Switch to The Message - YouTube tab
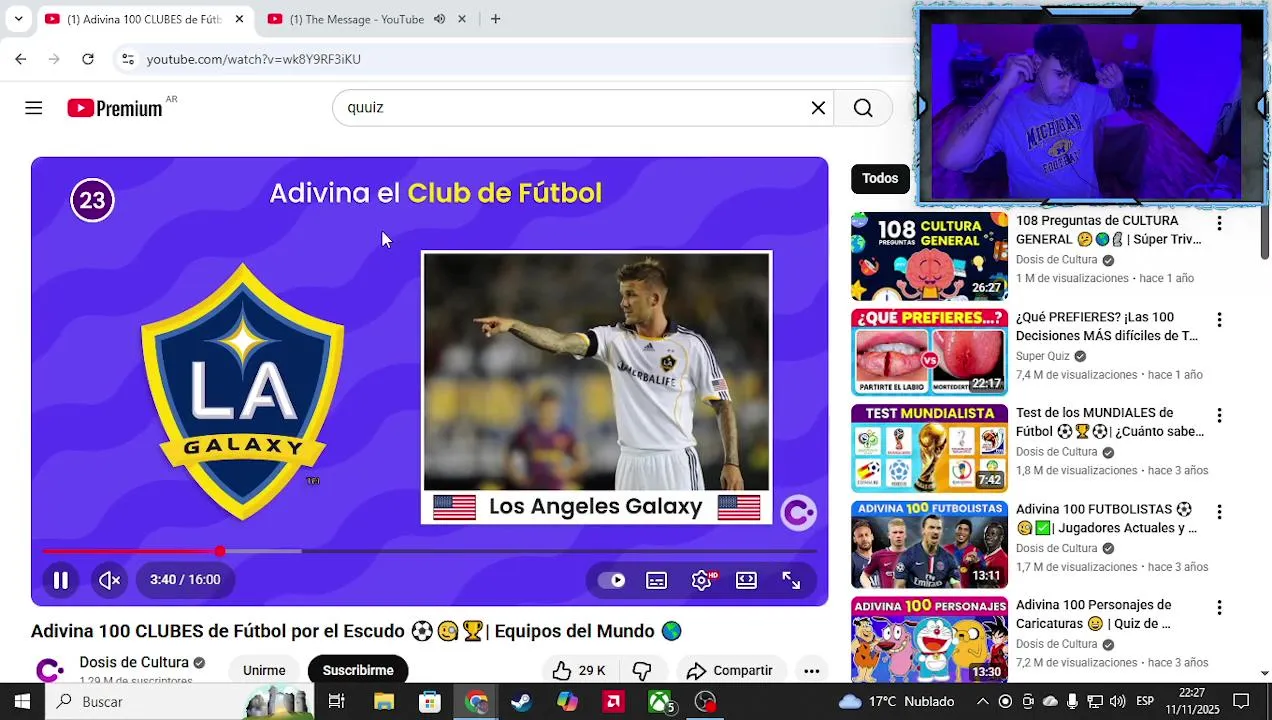 [357, 19]
